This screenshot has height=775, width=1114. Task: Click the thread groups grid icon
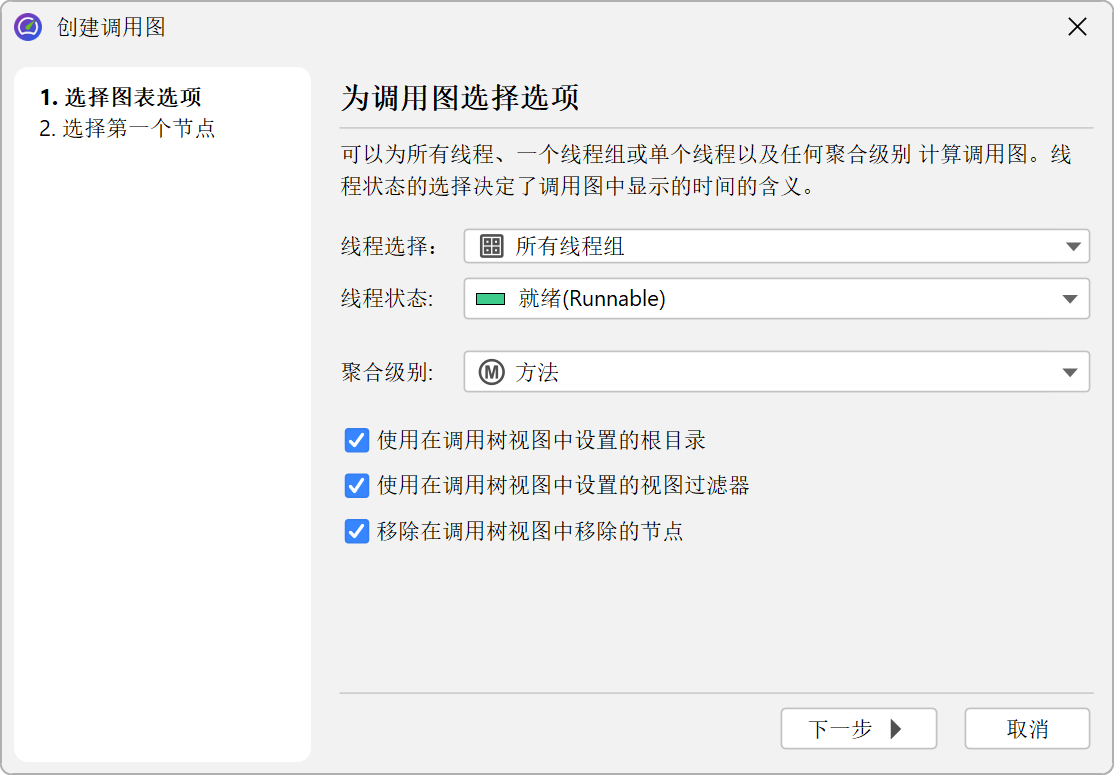pyautogui.click(x=491, y=246)
